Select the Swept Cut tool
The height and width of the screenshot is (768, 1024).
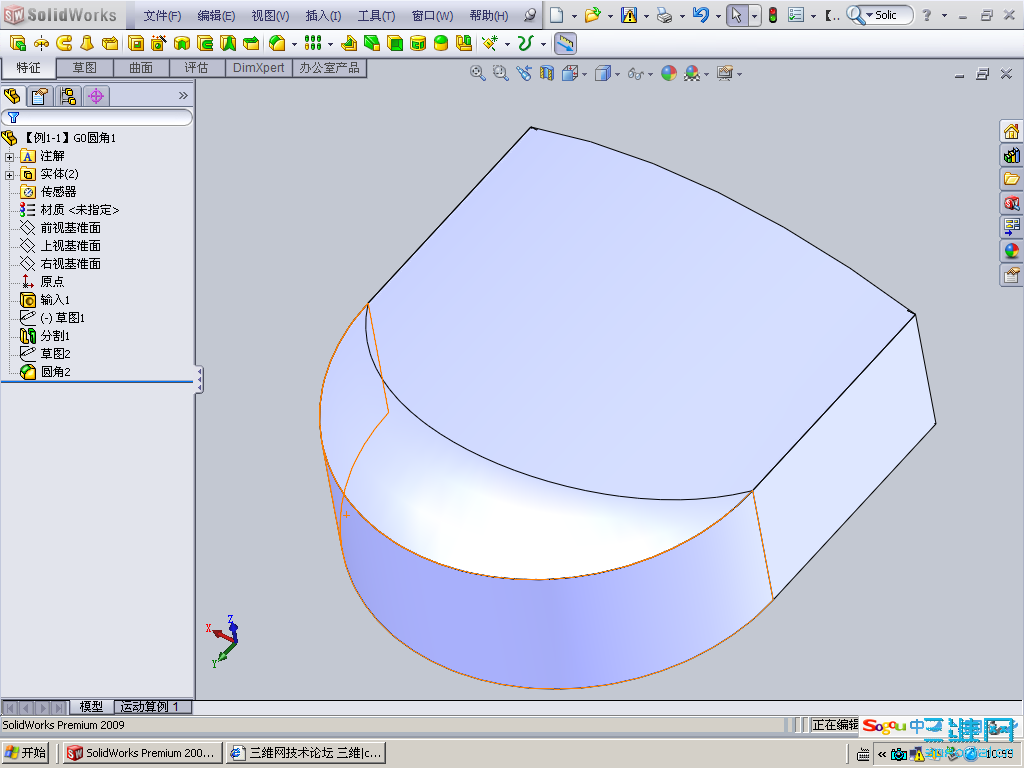pos(205,43)
